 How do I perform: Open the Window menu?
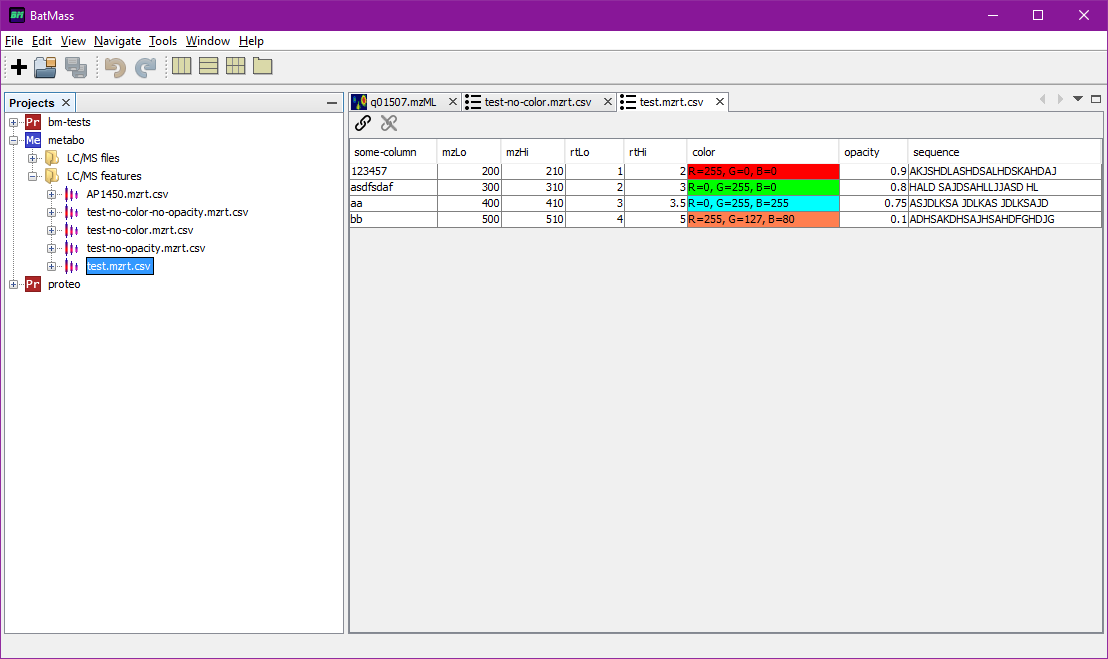point(208,41)
